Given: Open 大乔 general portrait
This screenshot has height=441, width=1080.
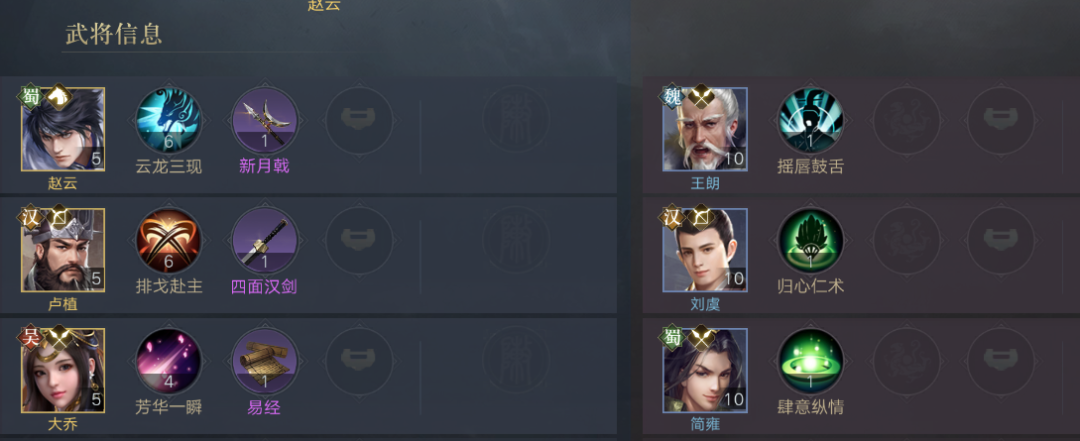Looking at the screenshot, I should pyautogui.click(x=63, y=370).
